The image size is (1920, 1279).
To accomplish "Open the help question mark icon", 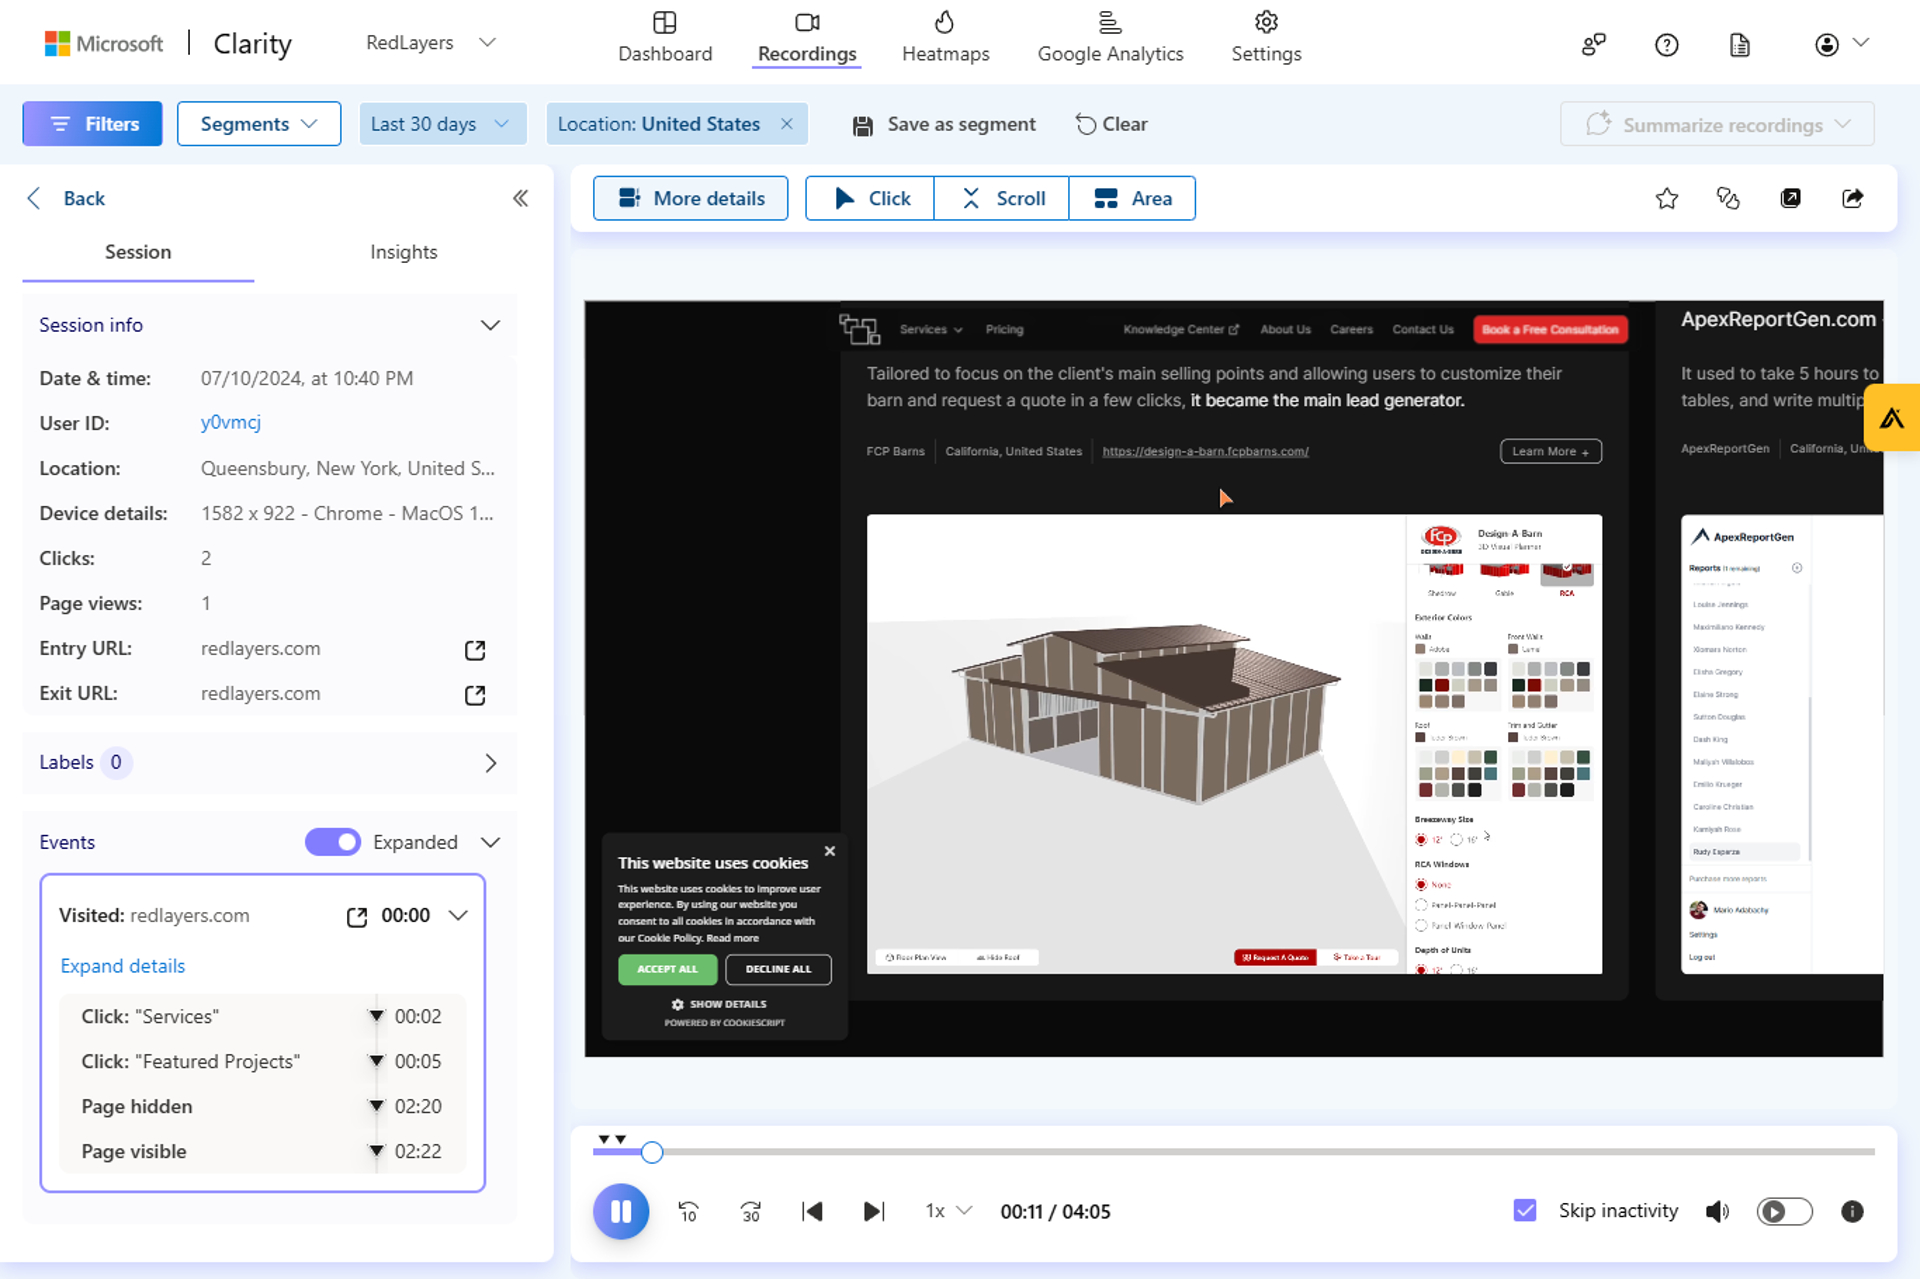I will click(1666, 44).
